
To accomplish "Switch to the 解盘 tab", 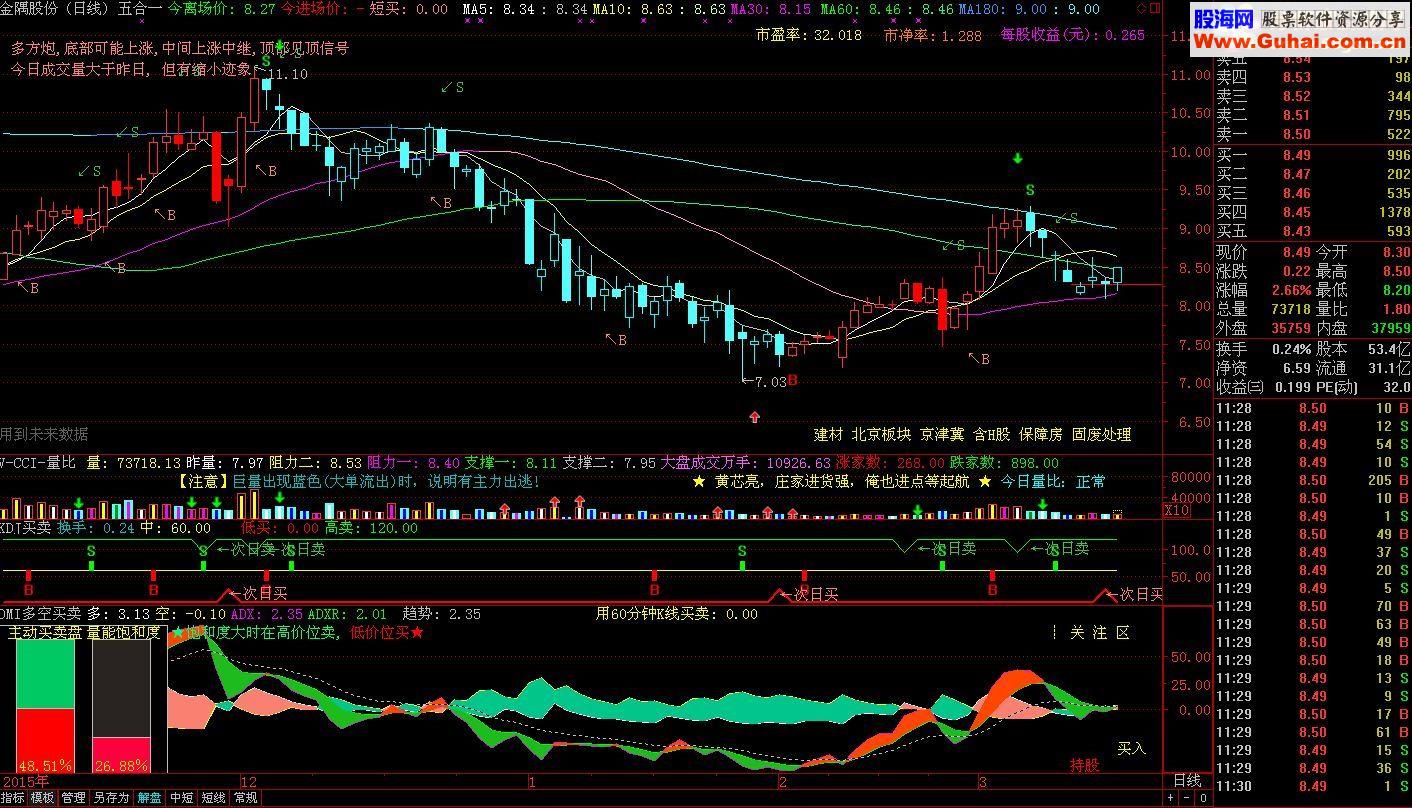I will [x=149, y=798].
